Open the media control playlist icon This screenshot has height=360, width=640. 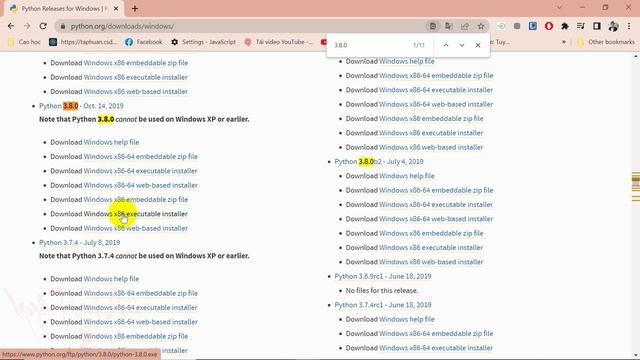[x=581, y=26]
